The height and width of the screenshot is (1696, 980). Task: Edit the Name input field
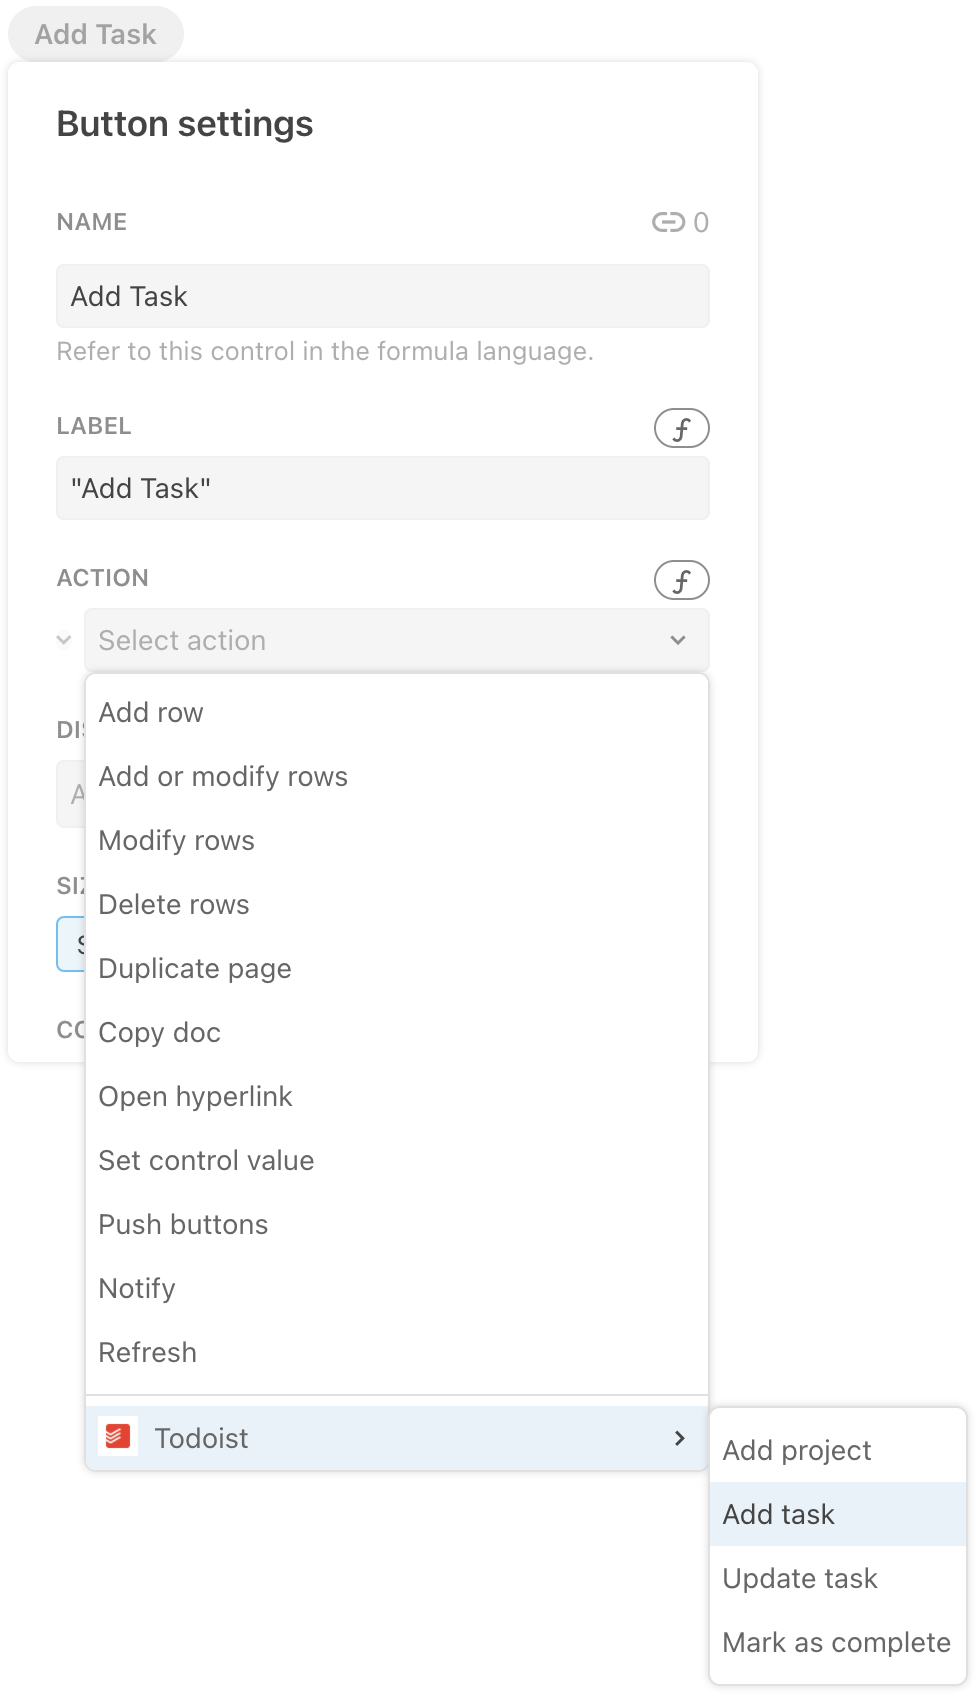coord(382,296)
